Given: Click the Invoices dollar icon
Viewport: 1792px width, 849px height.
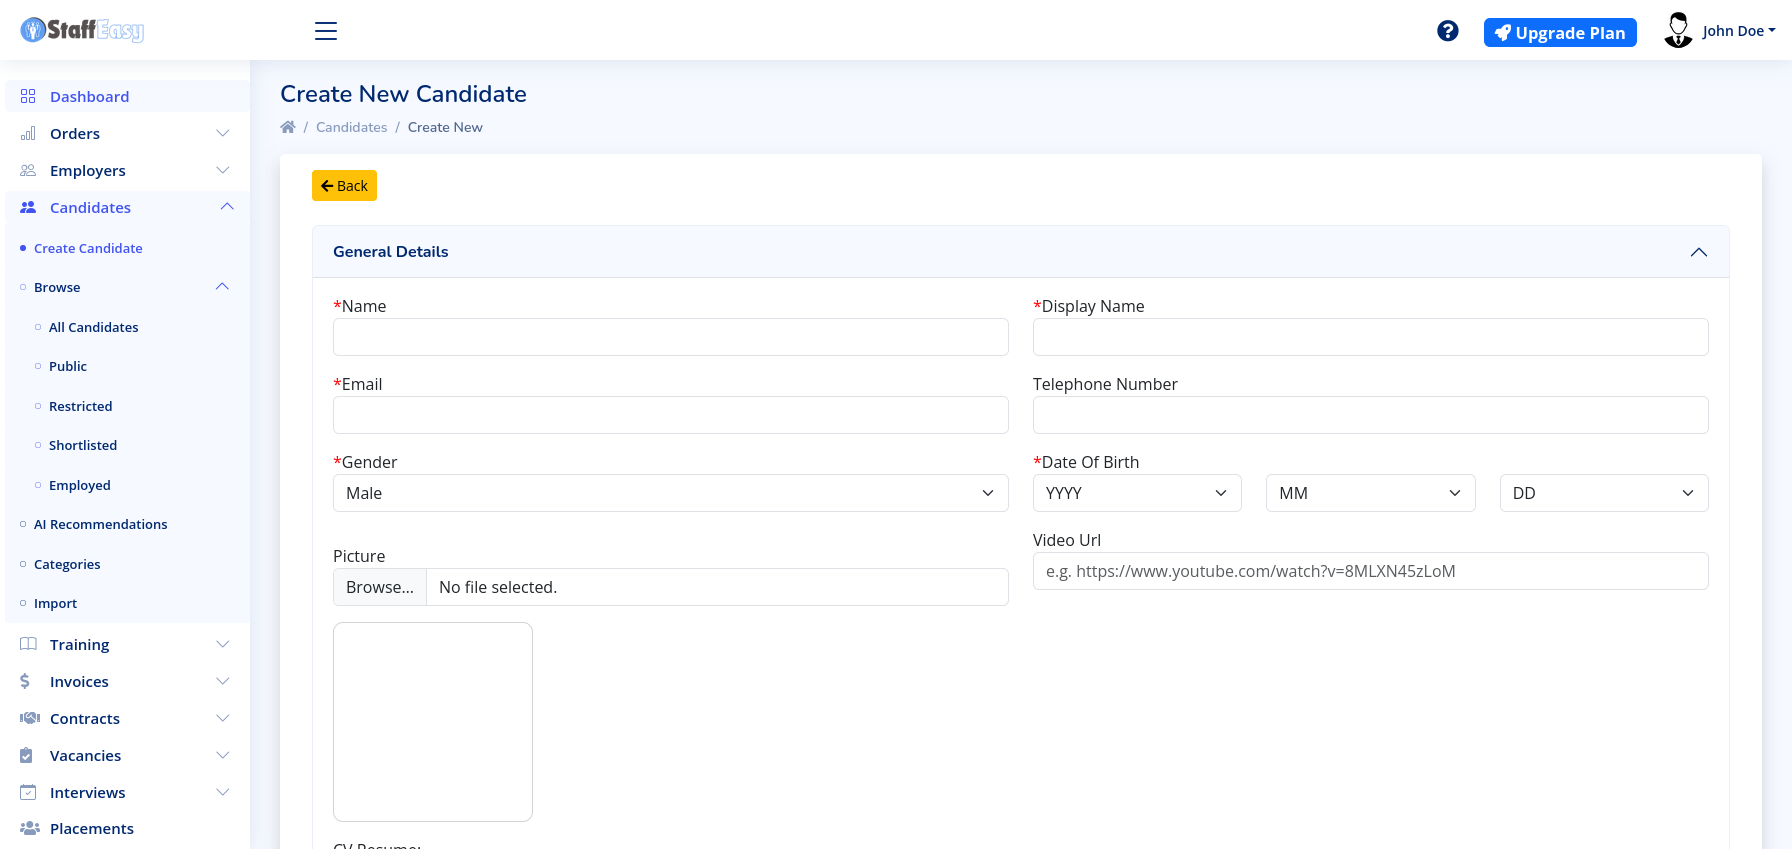Looking at the screenshot, I should (25, 681).
